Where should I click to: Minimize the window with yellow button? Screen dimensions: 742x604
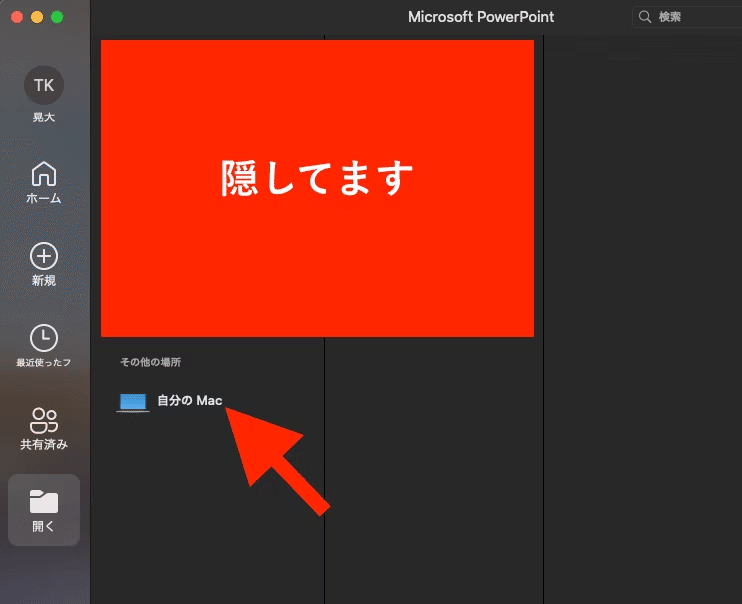(37, 17)
